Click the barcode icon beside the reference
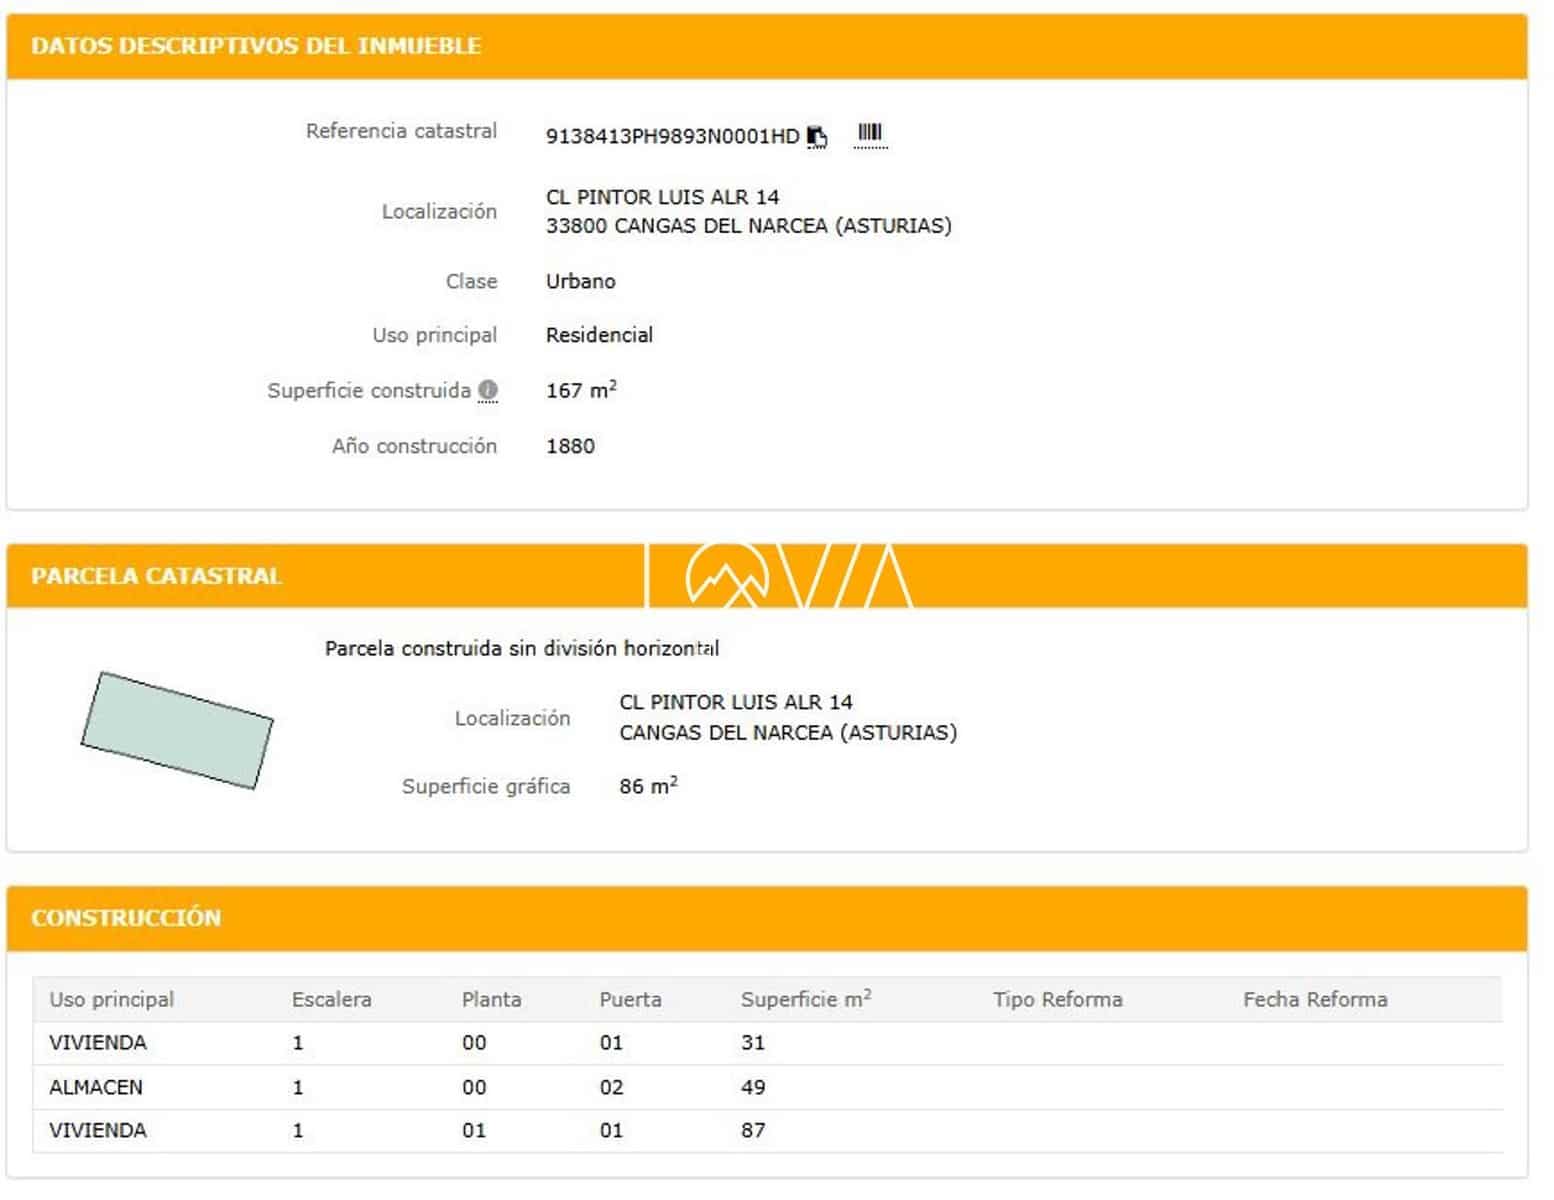Viewport: 1554px width, 1200px height. point(870,134)
